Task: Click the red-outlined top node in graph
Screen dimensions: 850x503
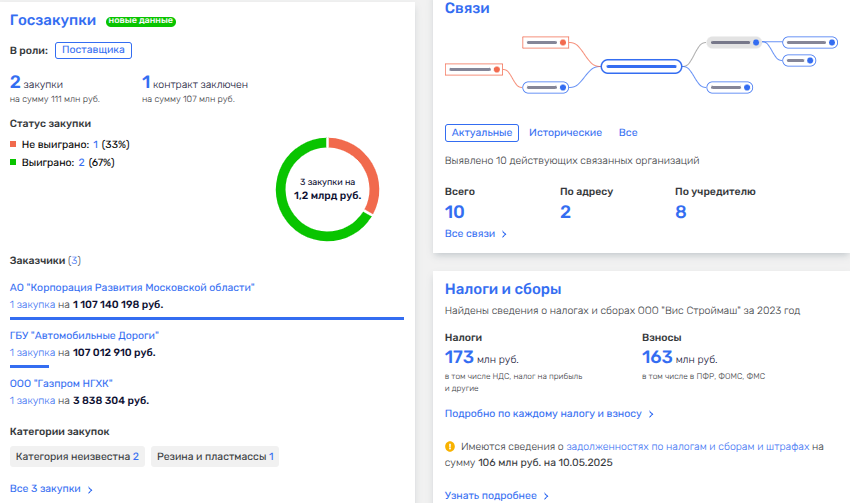Action: 546,42
